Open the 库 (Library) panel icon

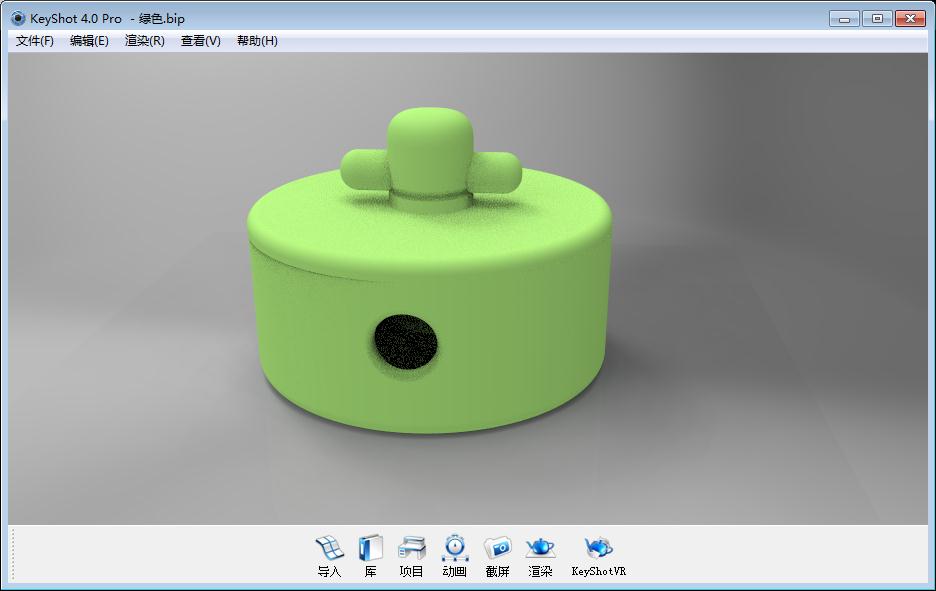click(x=370, y=556)
